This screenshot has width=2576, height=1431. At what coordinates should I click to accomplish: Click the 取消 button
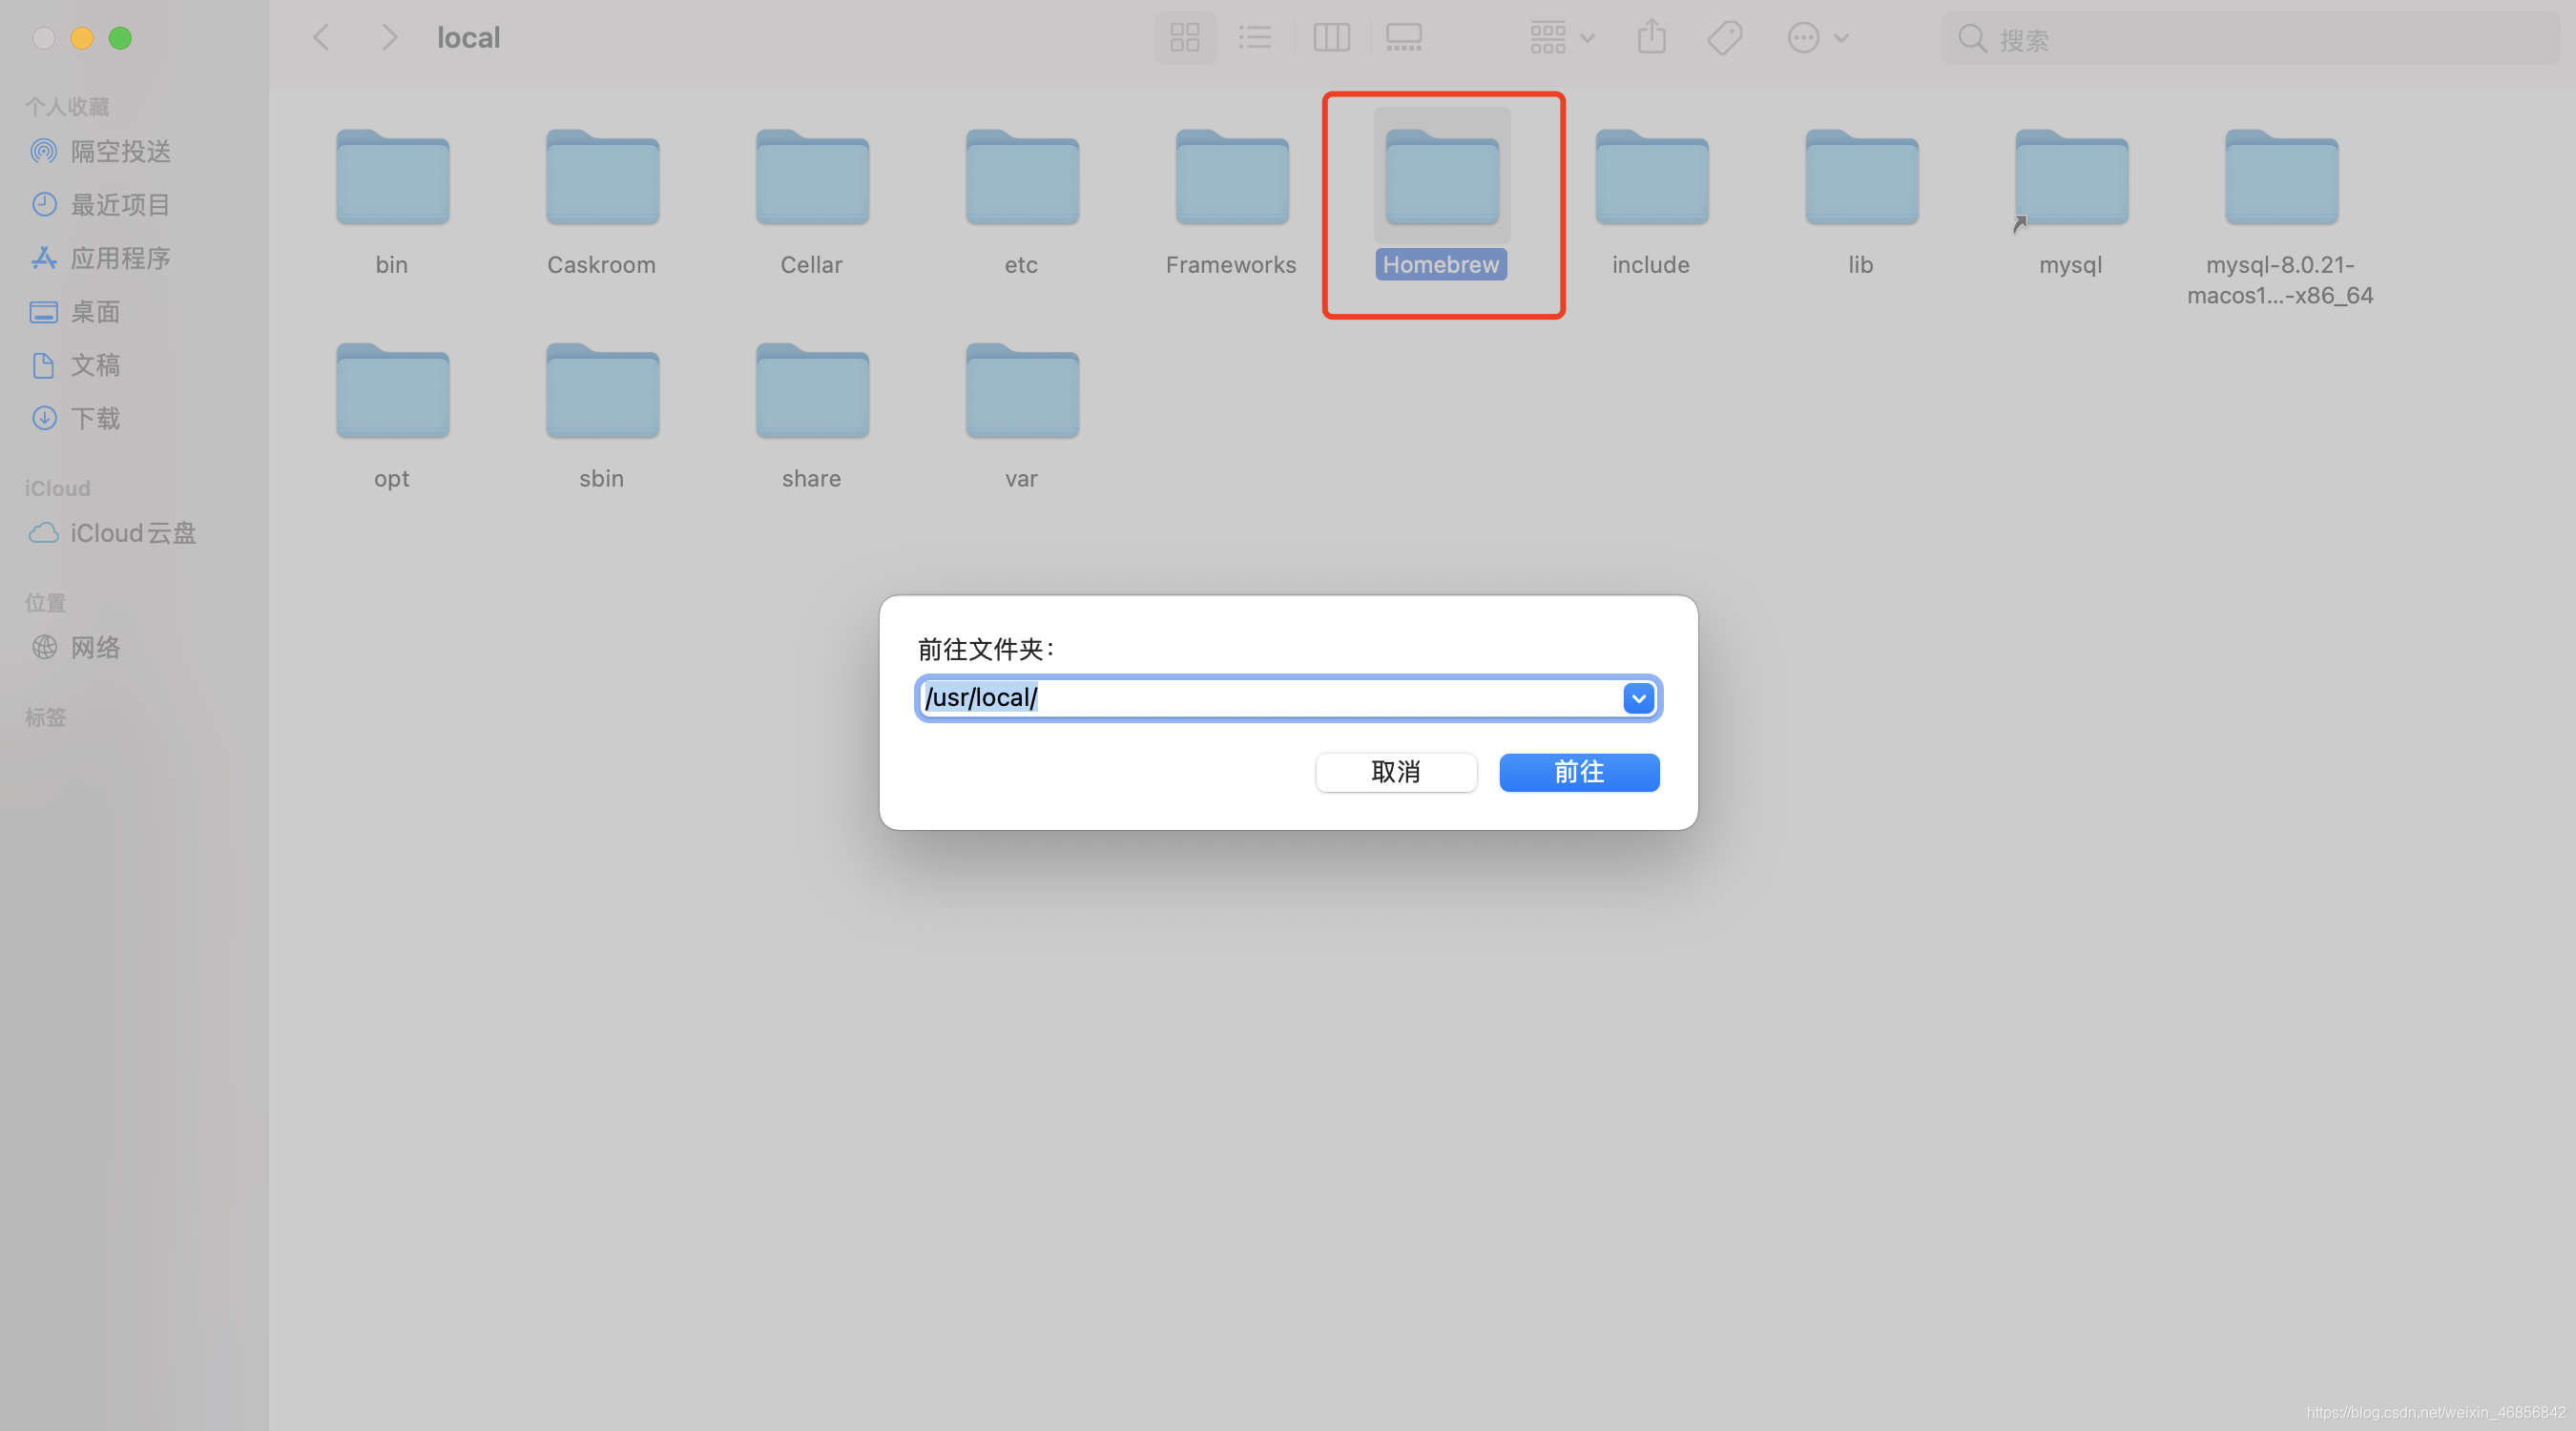click(x=1395, y=772)
